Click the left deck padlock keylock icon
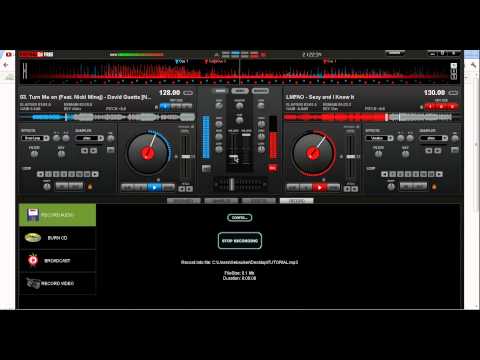 click(x=90, y=187)
